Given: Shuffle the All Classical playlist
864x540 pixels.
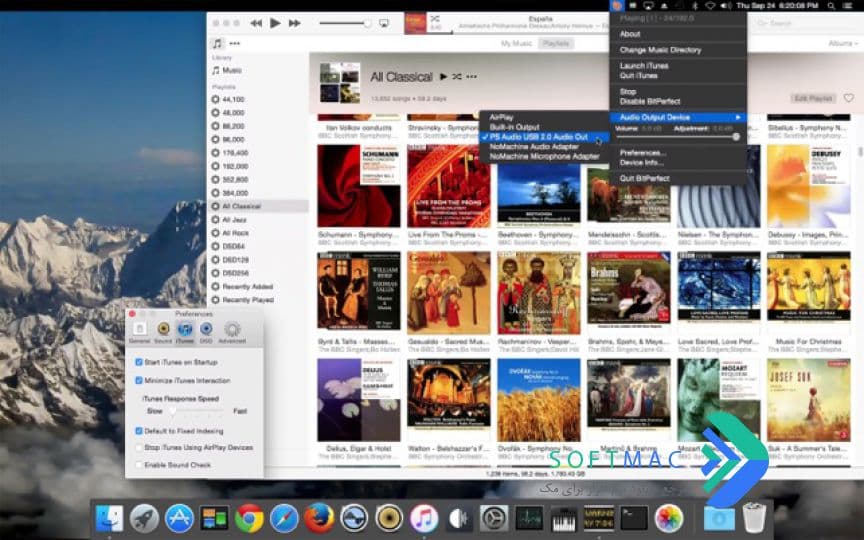Looking at the screenshot, I should click(457, 77).
